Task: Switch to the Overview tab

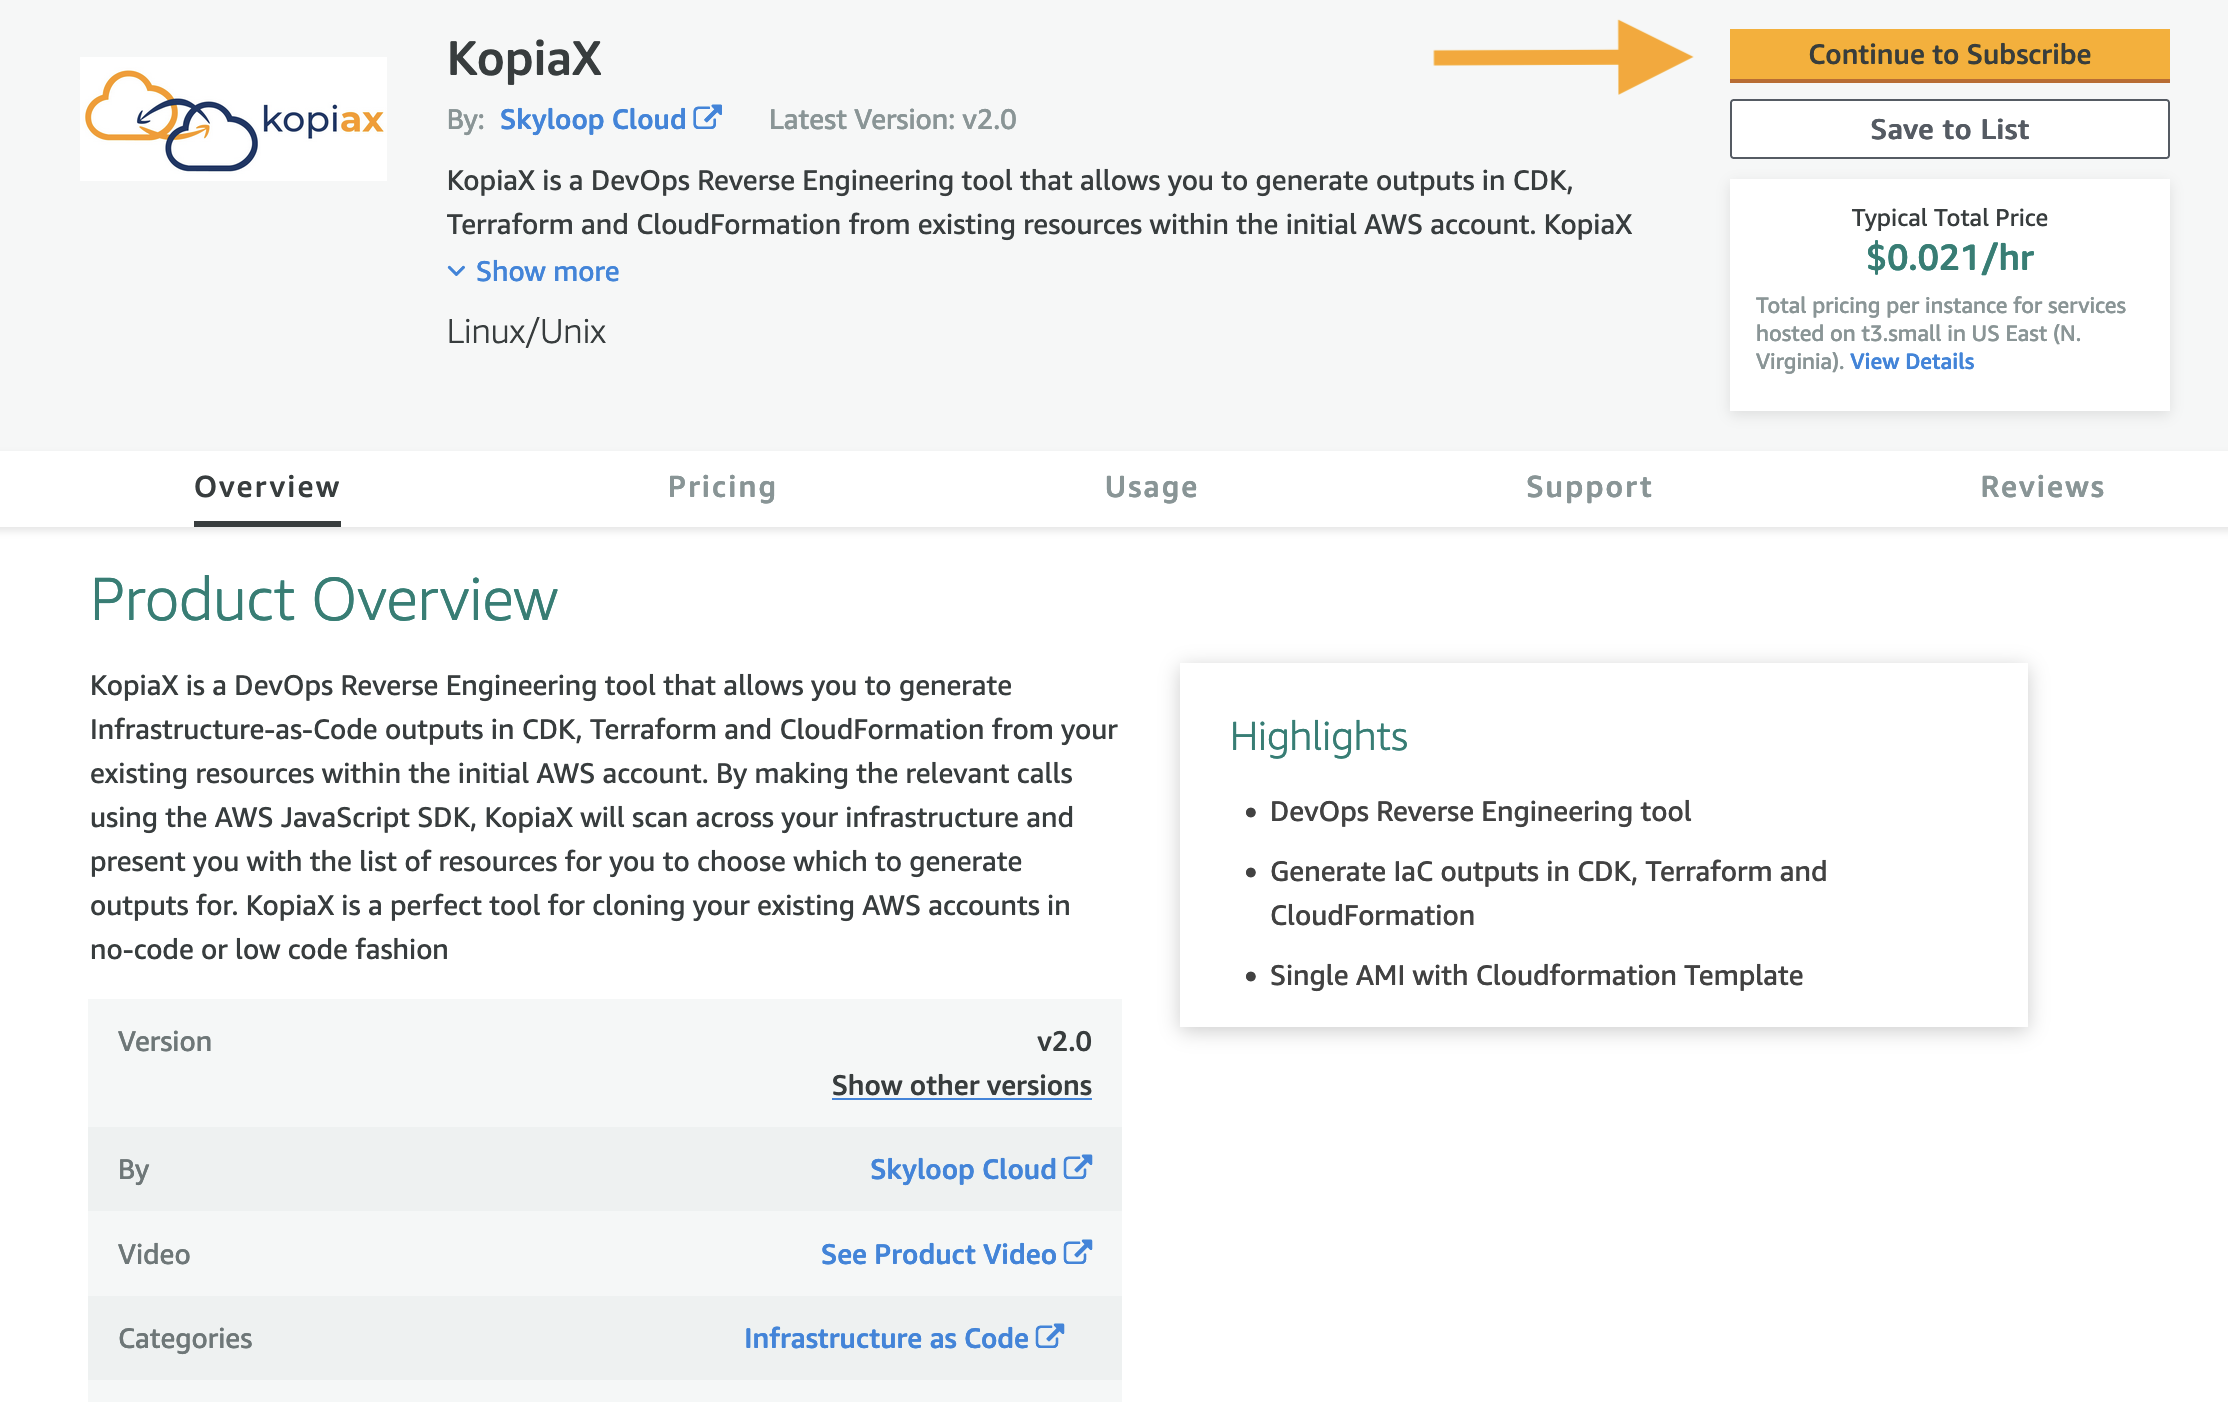Action: tap(267, 487)
